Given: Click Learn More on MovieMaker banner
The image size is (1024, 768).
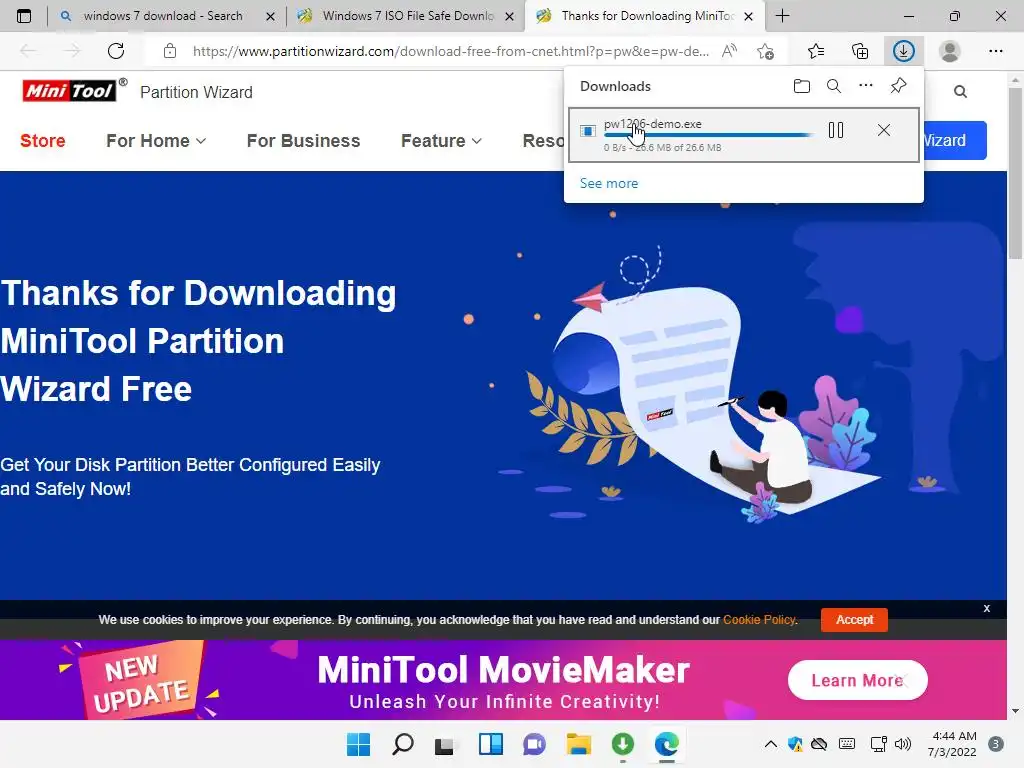Looking at the screenshot, I should pyautogui.click(x=857, y=680).
